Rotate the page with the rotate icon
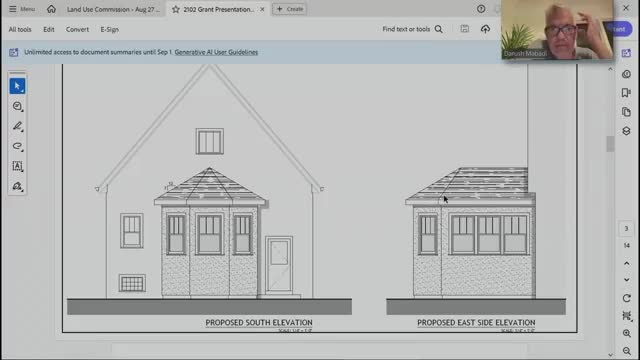Viewport: 640px width, 360px height. click(627, 298)
